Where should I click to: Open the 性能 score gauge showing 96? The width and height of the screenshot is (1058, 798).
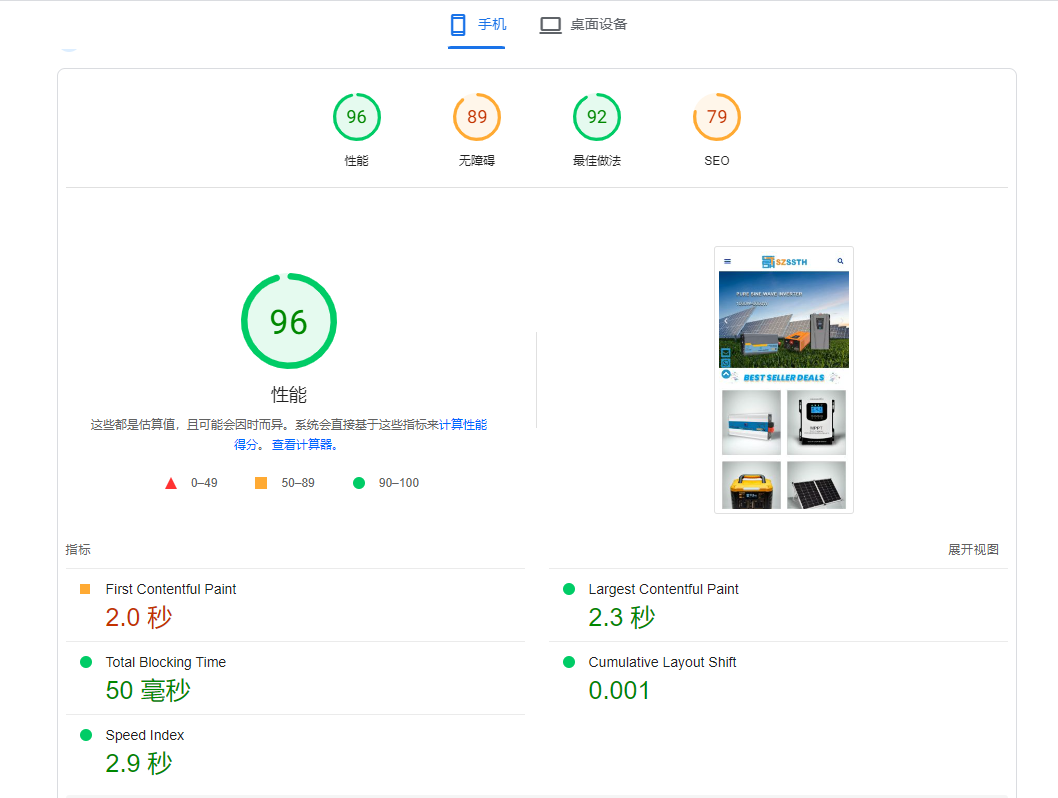point(357,116)
